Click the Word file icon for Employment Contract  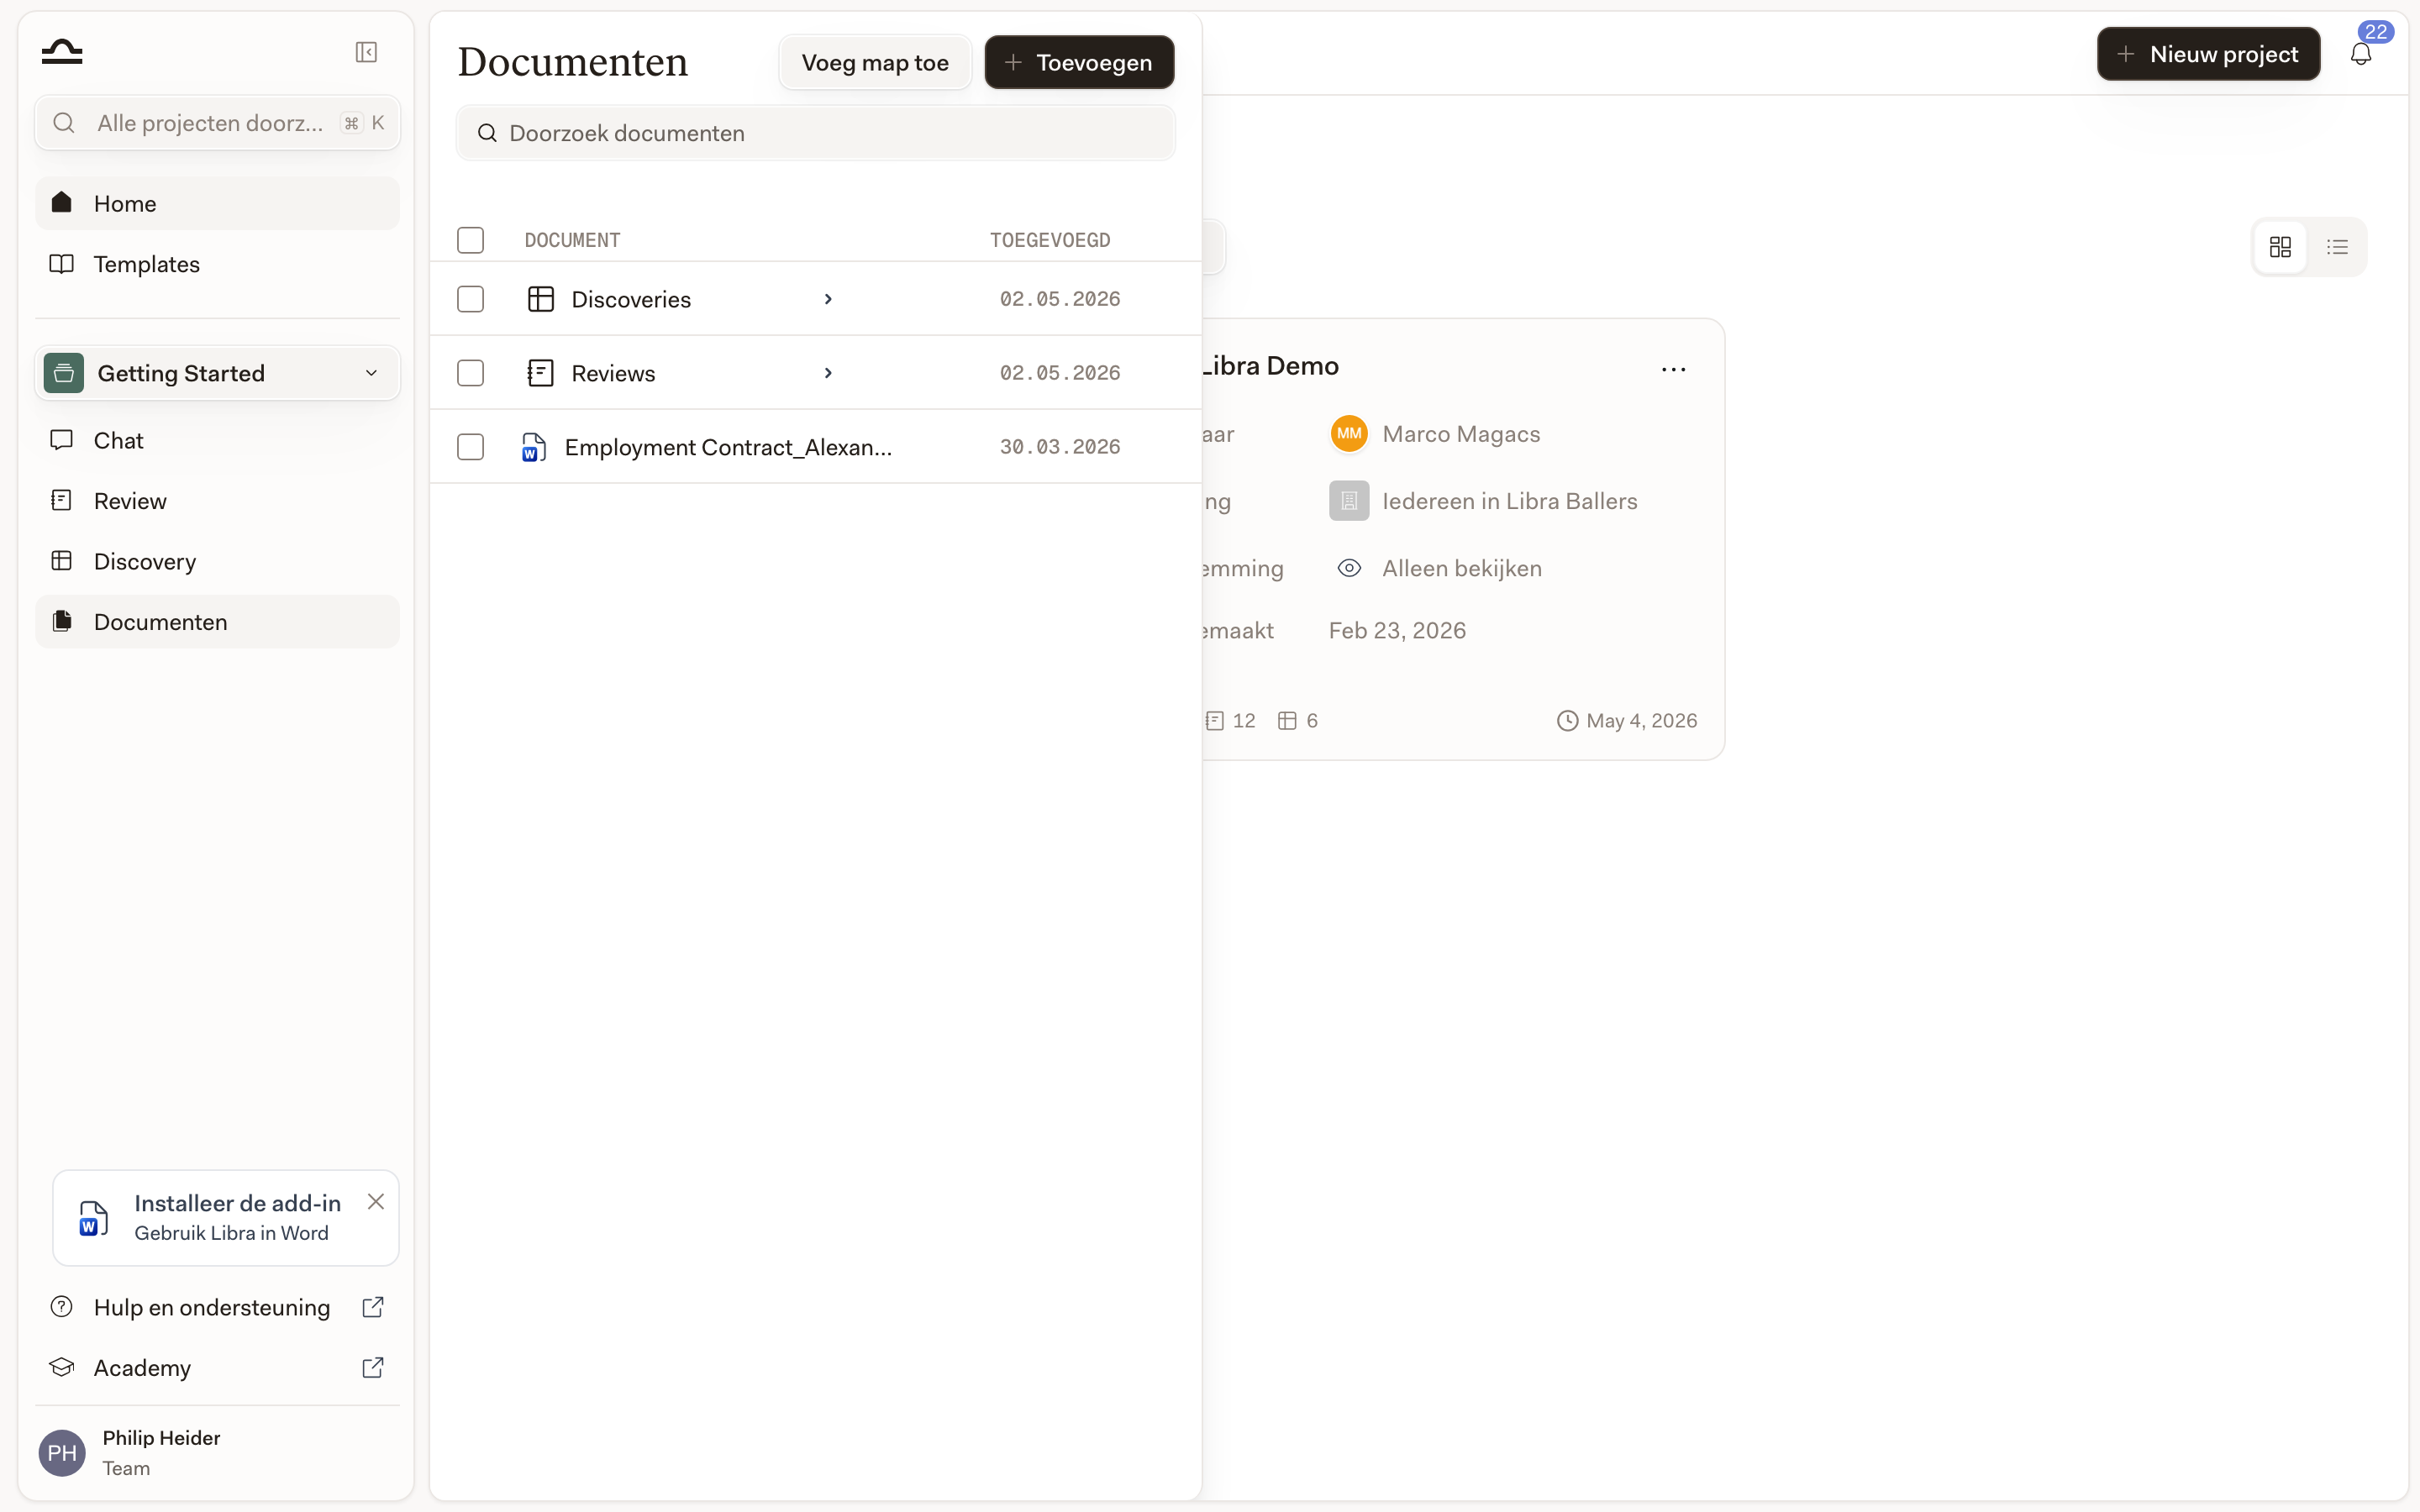[534, 447]
